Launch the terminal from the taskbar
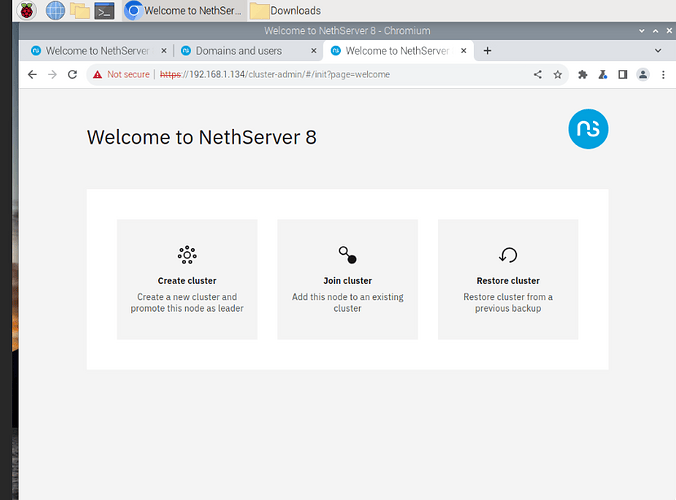 coord(105,11)
